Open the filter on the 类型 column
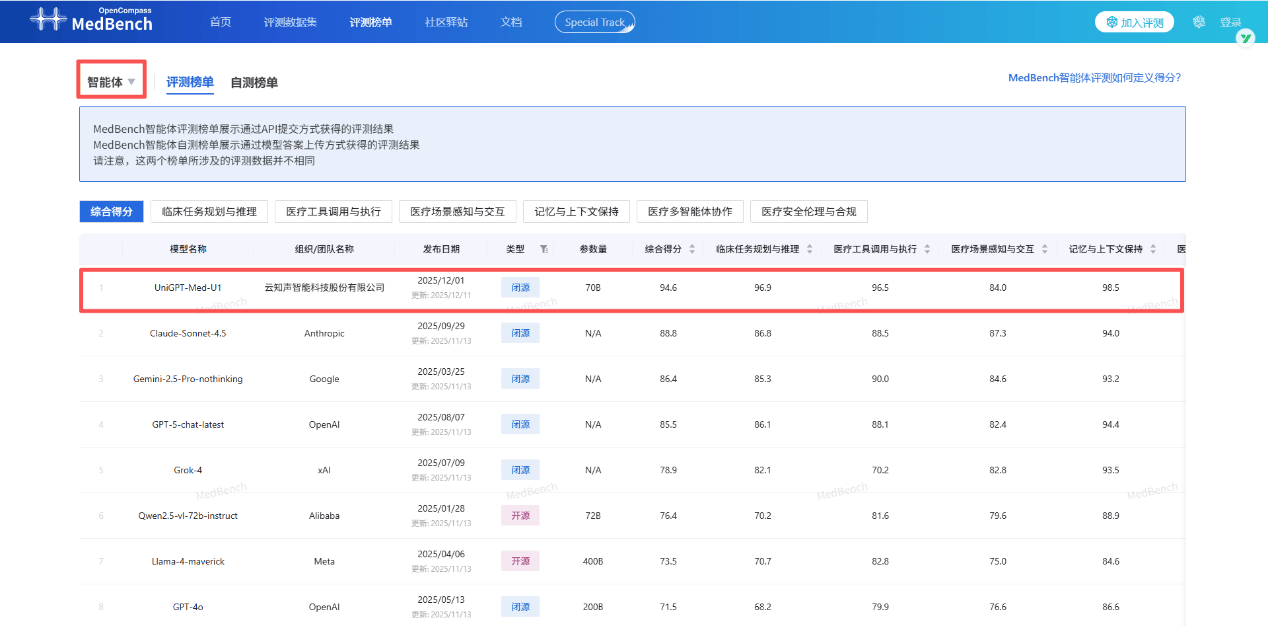The width and height of the screenshot is (1268, 626). (x=543, y=249)
